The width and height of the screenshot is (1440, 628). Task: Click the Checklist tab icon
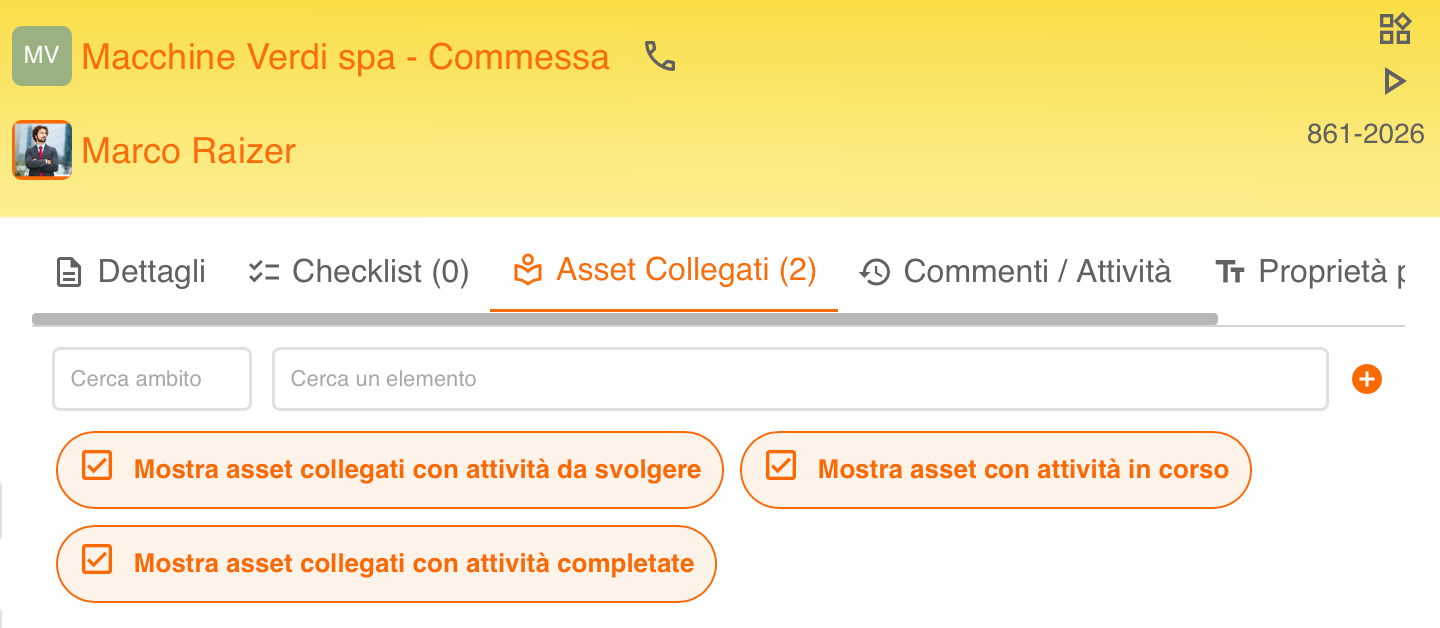[x=264, y=272]
